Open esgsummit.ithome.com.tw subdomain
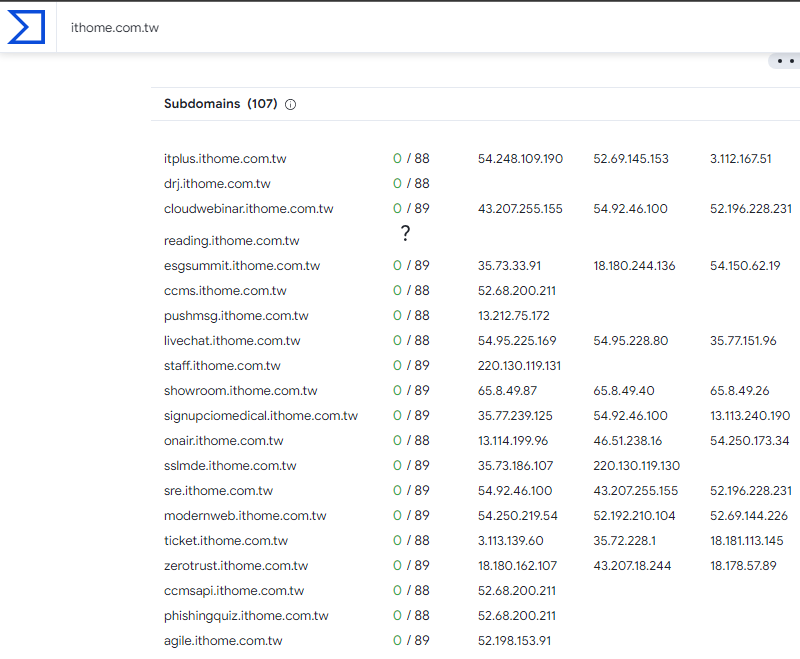This screenshot has width=800, height=659. point(242,266)
